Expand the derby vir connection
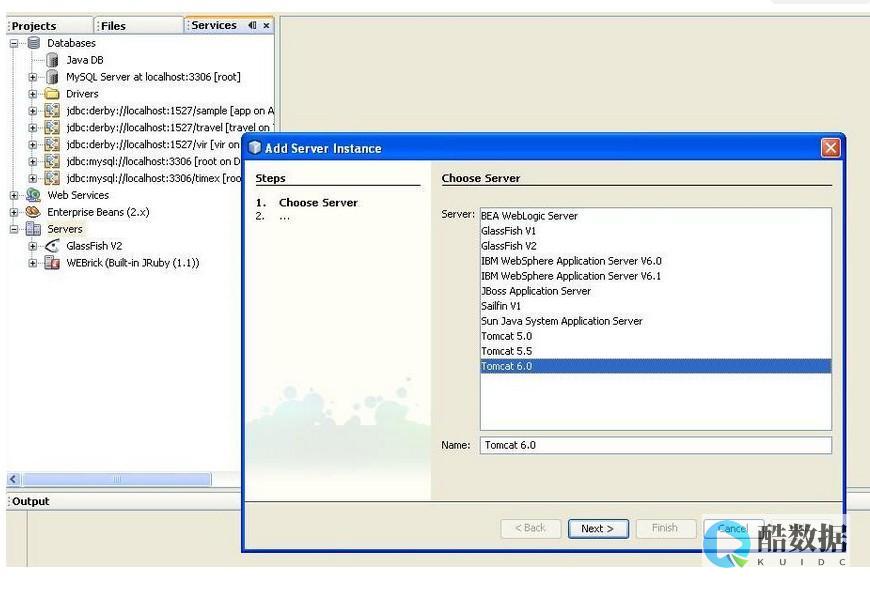Viewport: 870px width, 590px height. pyautogui.click(x=33, y=145)
